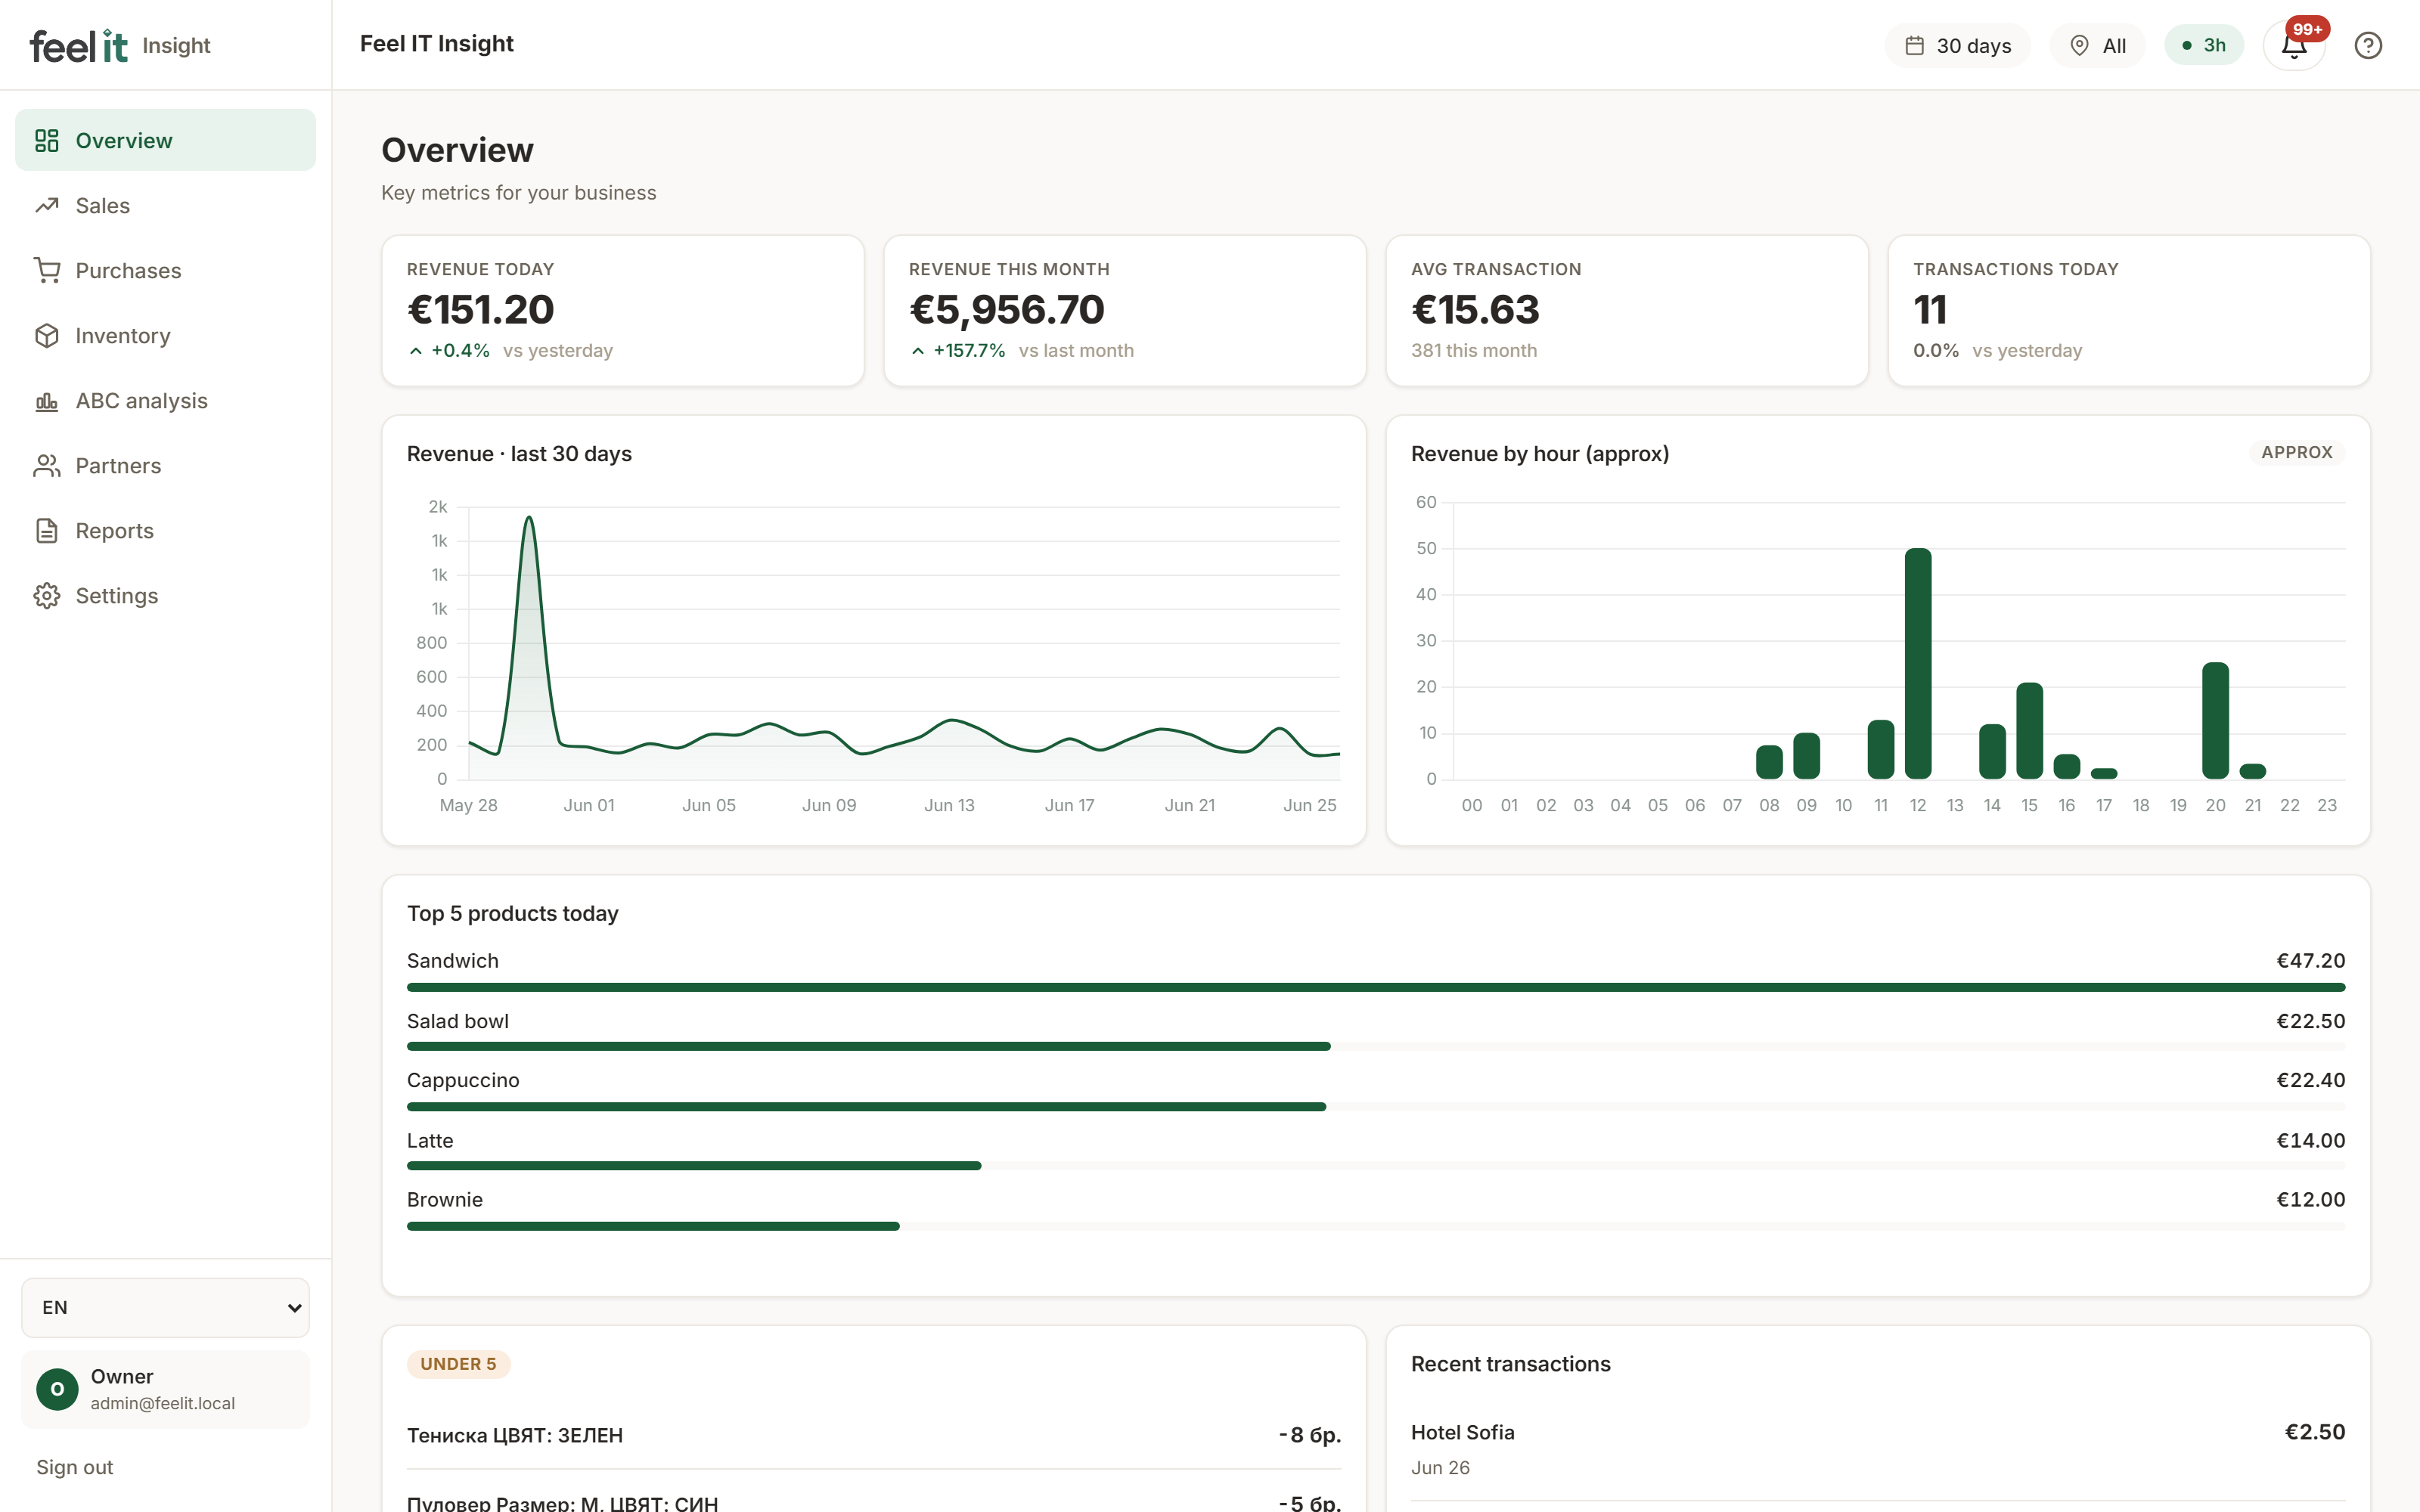Open the All locations filter
The width and height of the screenshot is (2420, 1512).
[x=2097, y=45]
